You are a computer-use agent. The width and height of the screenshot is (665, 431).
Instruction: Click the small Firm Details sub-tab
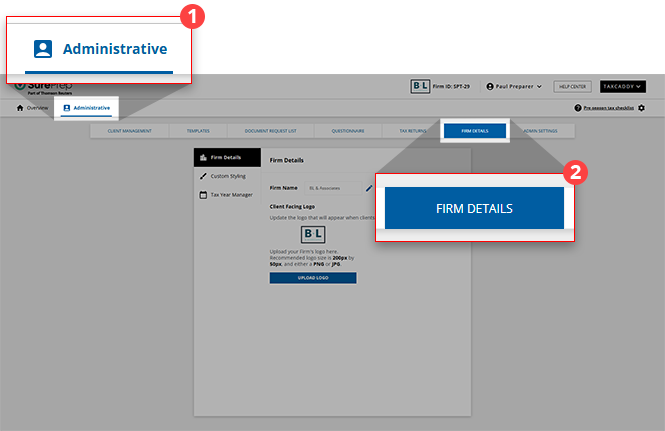click(x=475, y=131)
